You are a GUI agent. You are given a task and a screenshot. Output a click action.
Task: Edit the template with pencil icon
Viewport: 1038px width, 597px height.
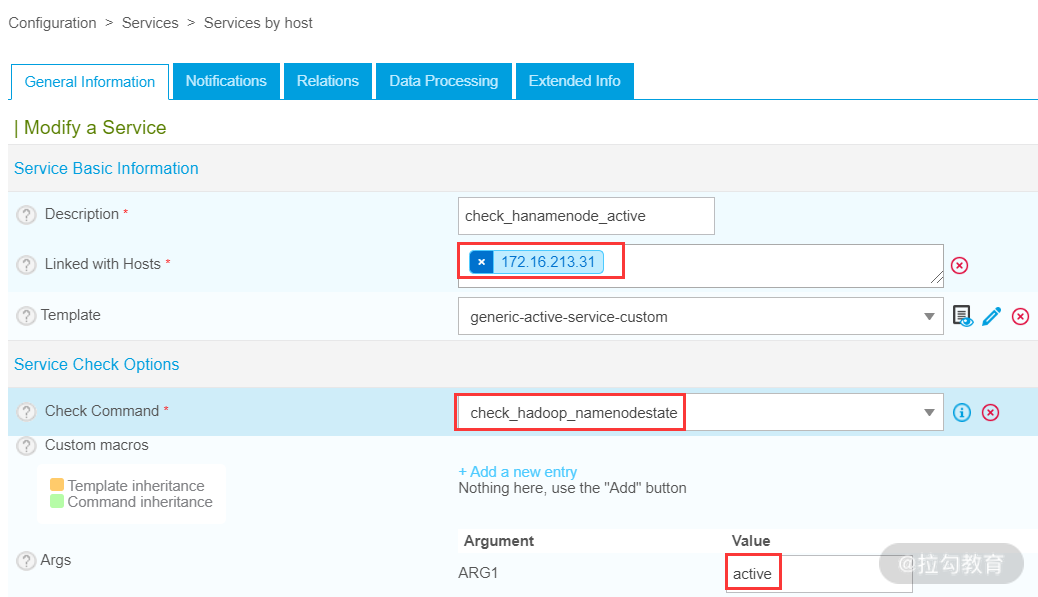pos(992,316)
